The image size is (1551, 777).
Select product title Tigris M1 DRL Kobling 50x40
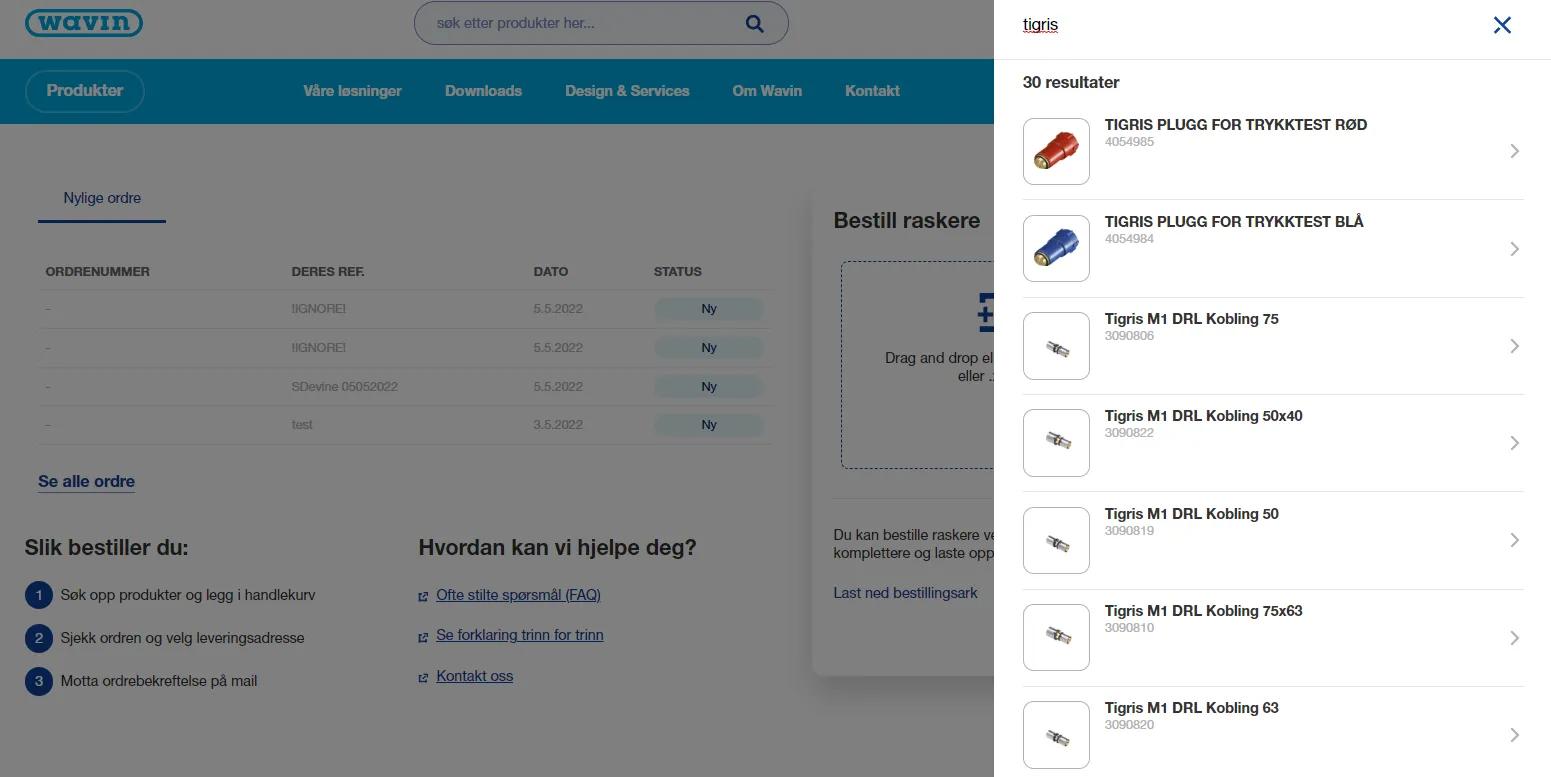point(1204,416)
